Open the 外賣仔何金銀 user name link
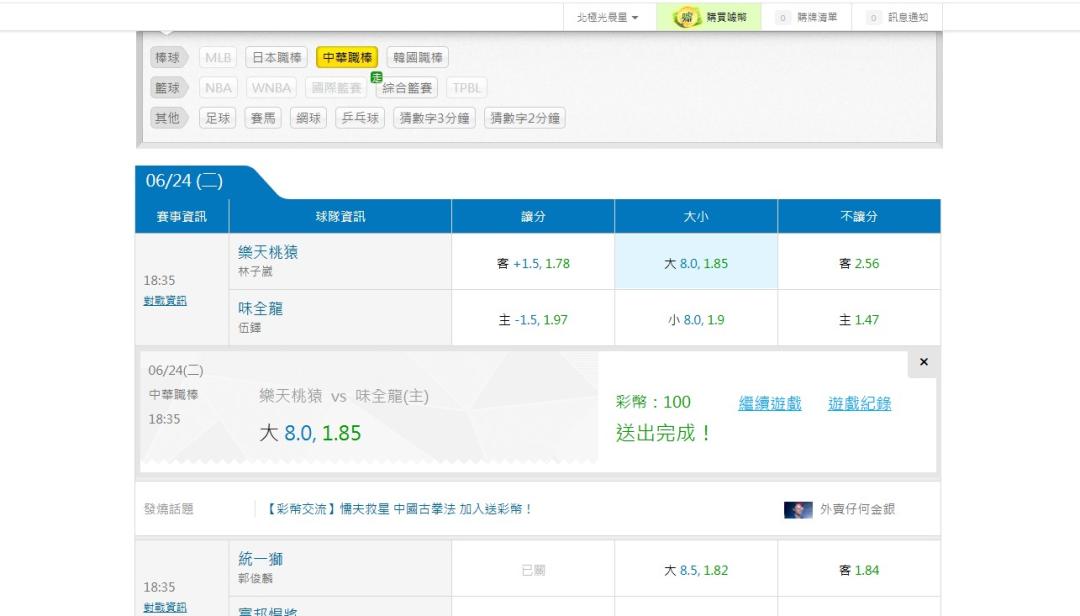1080x616 pixels. [857, 509]
